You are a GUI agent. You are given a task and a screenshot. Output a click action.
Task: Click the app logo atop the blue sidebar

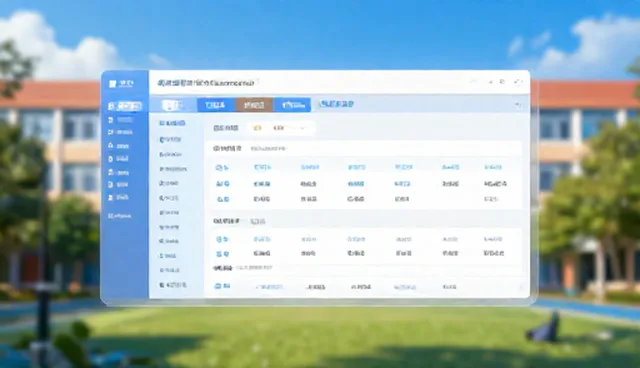[x=121, y=84]
